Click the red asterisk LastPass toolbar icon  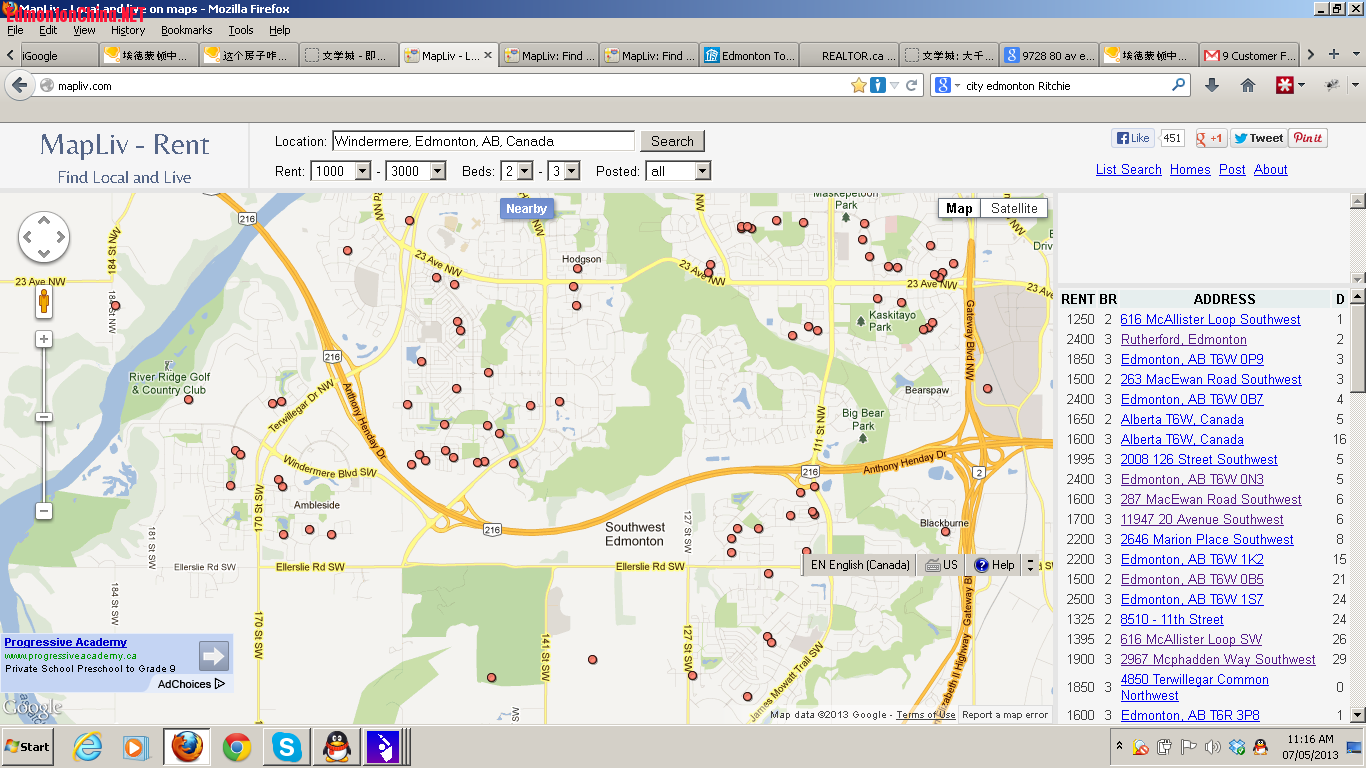[1284, 86]
